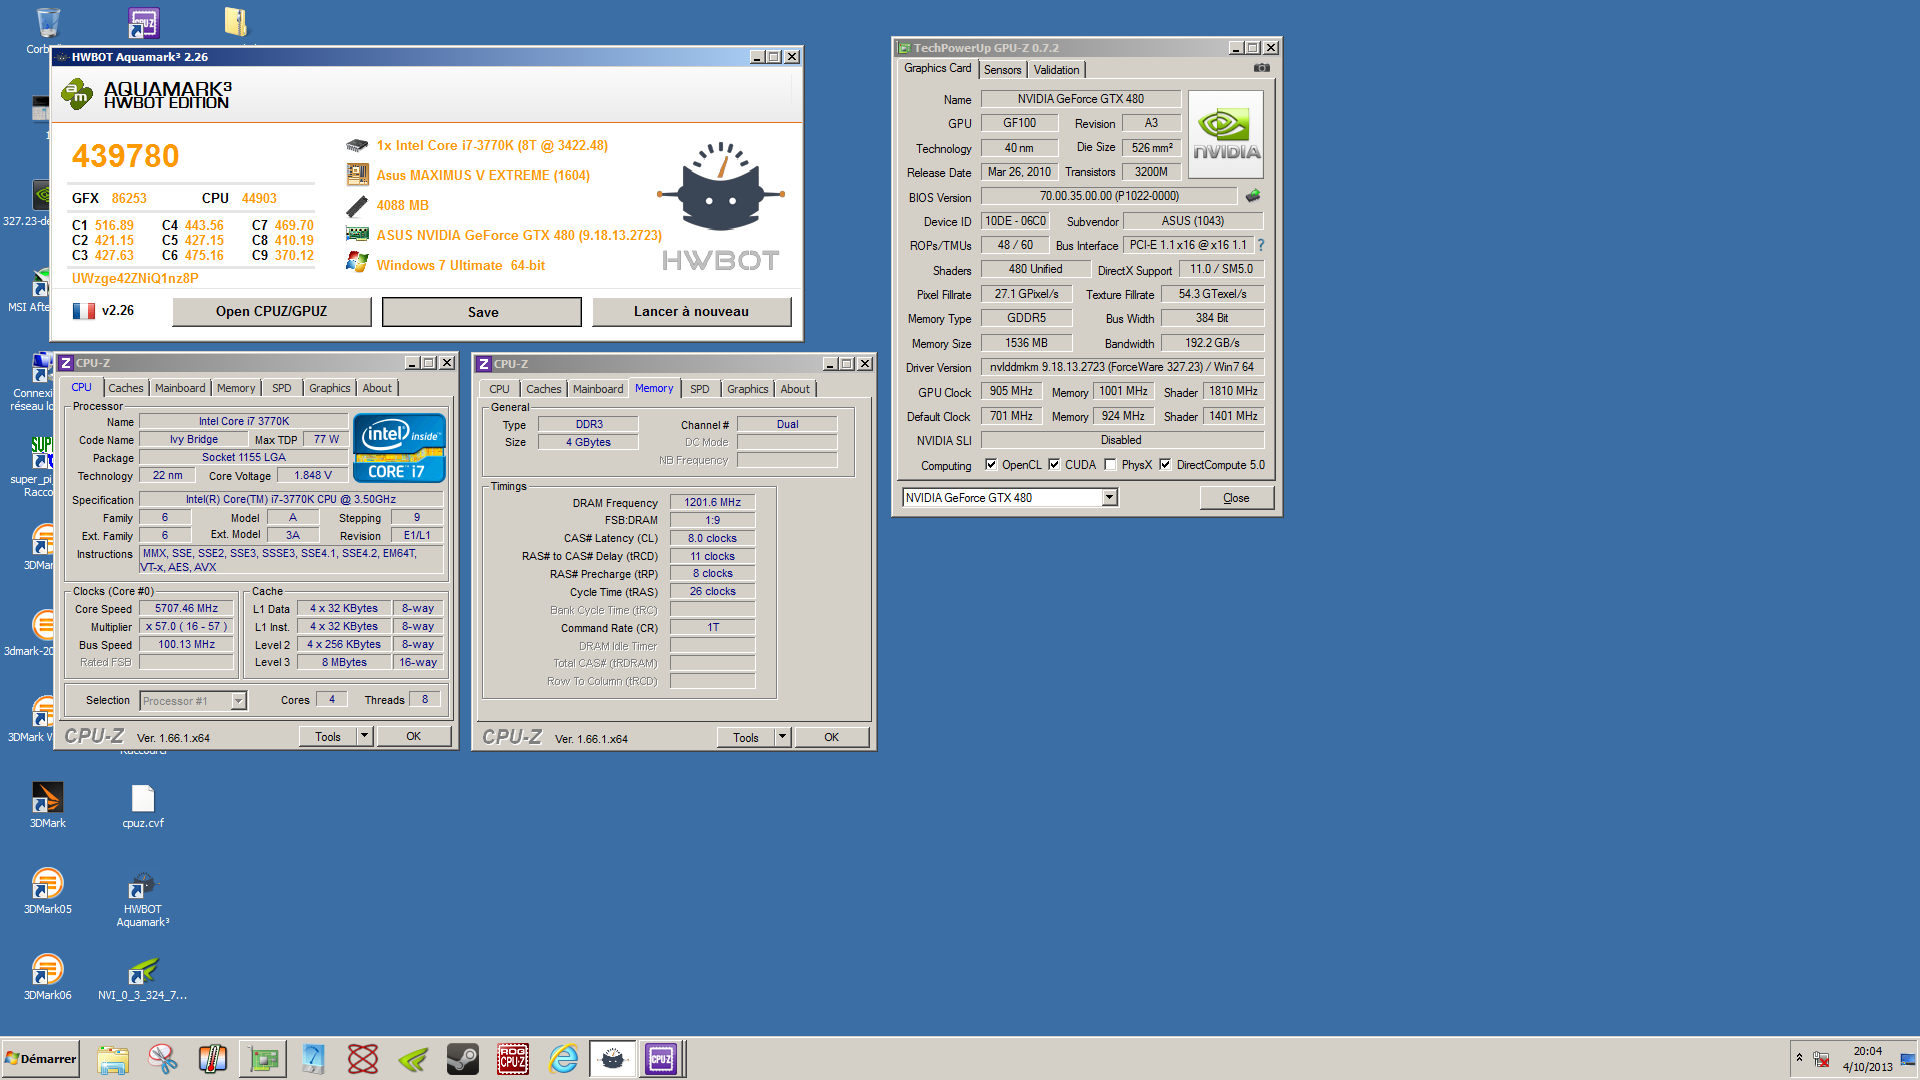This screenshot has width=1920, height=1080.
Task: Open the 3DMark06 desktop shortcut
Action: (47, 977)
